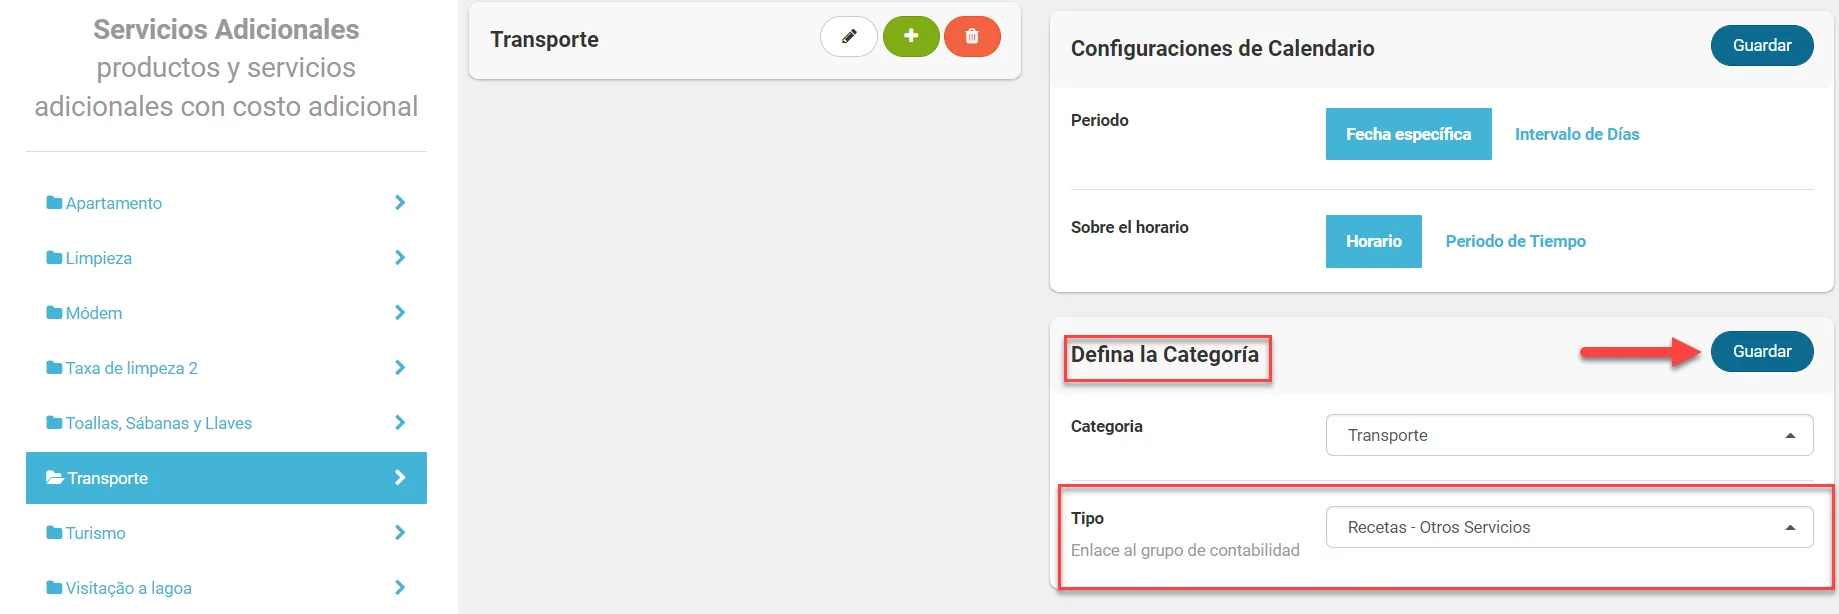
Task: Click the folder icon beside Turismo
Action: pyautogui.click(x=54, y=533)
